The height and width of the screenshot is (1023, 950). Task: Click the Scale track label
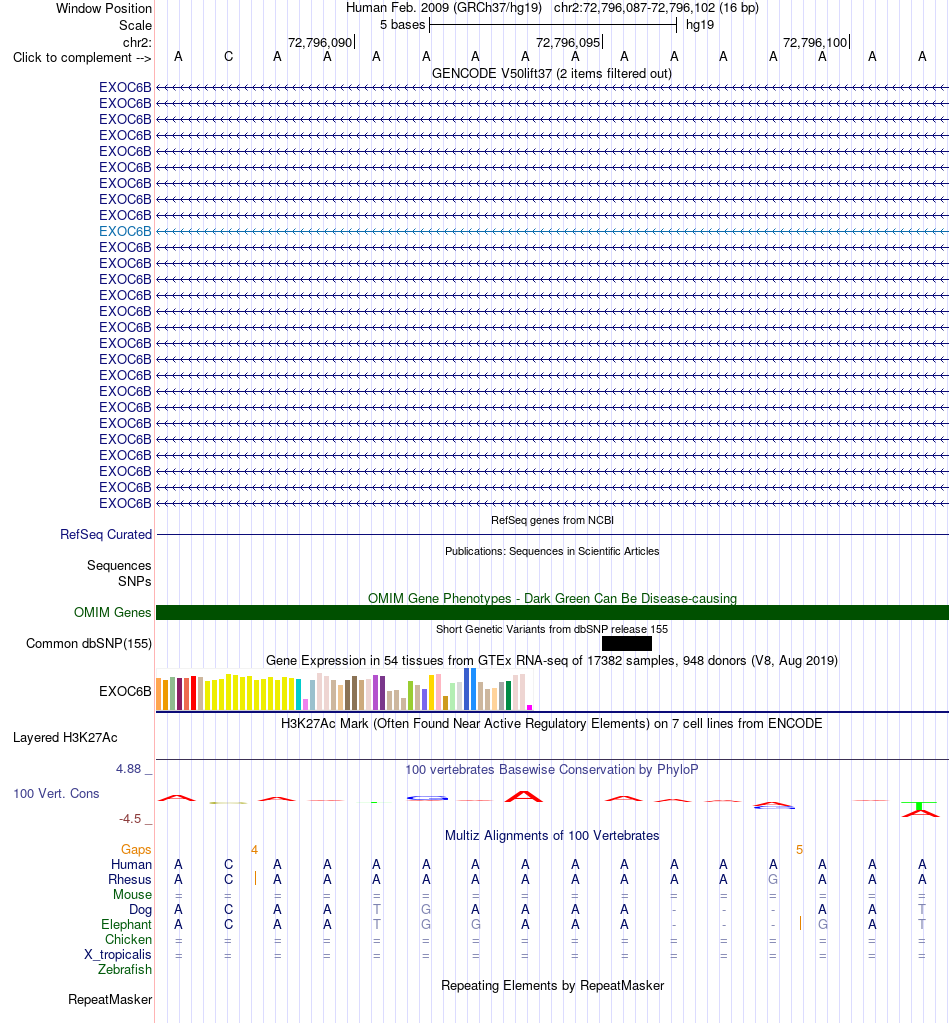[135, 25]
